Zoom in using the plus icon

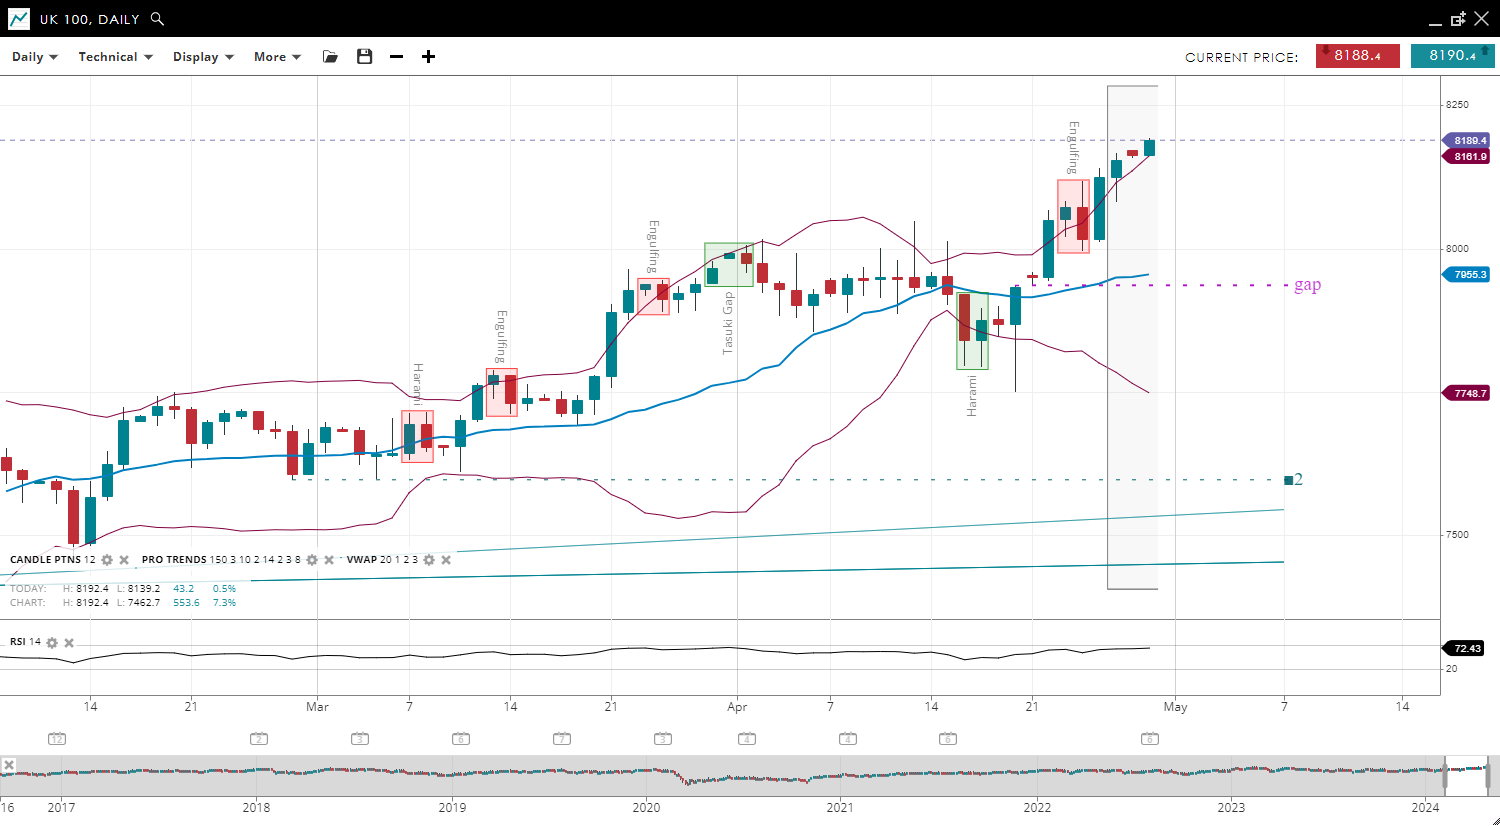coord(428,57)
